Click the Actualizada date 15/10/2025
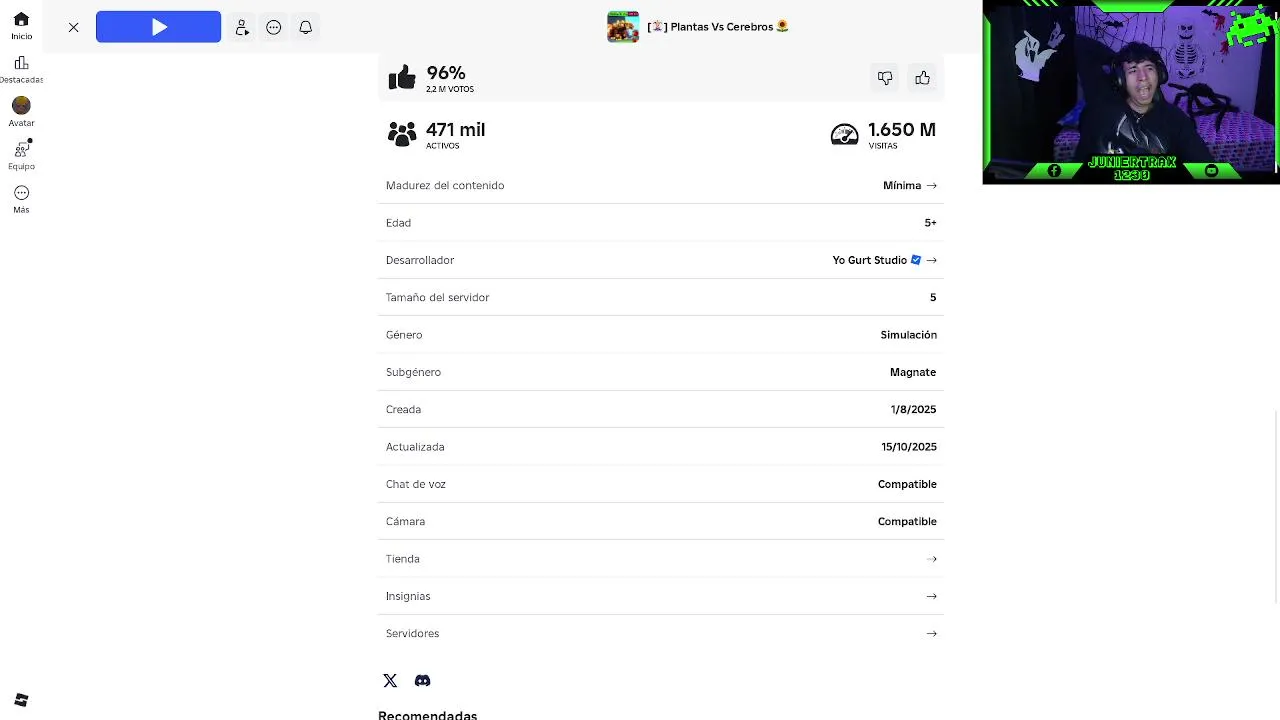Screen dimensions: 1280x720 coord(909,447)
